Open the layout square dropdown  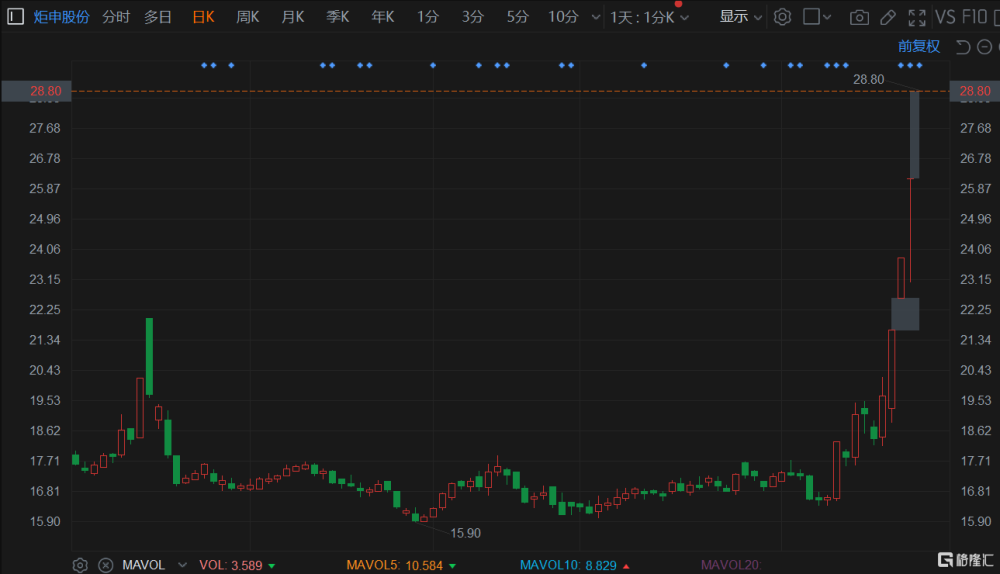(x=817, y=17)
